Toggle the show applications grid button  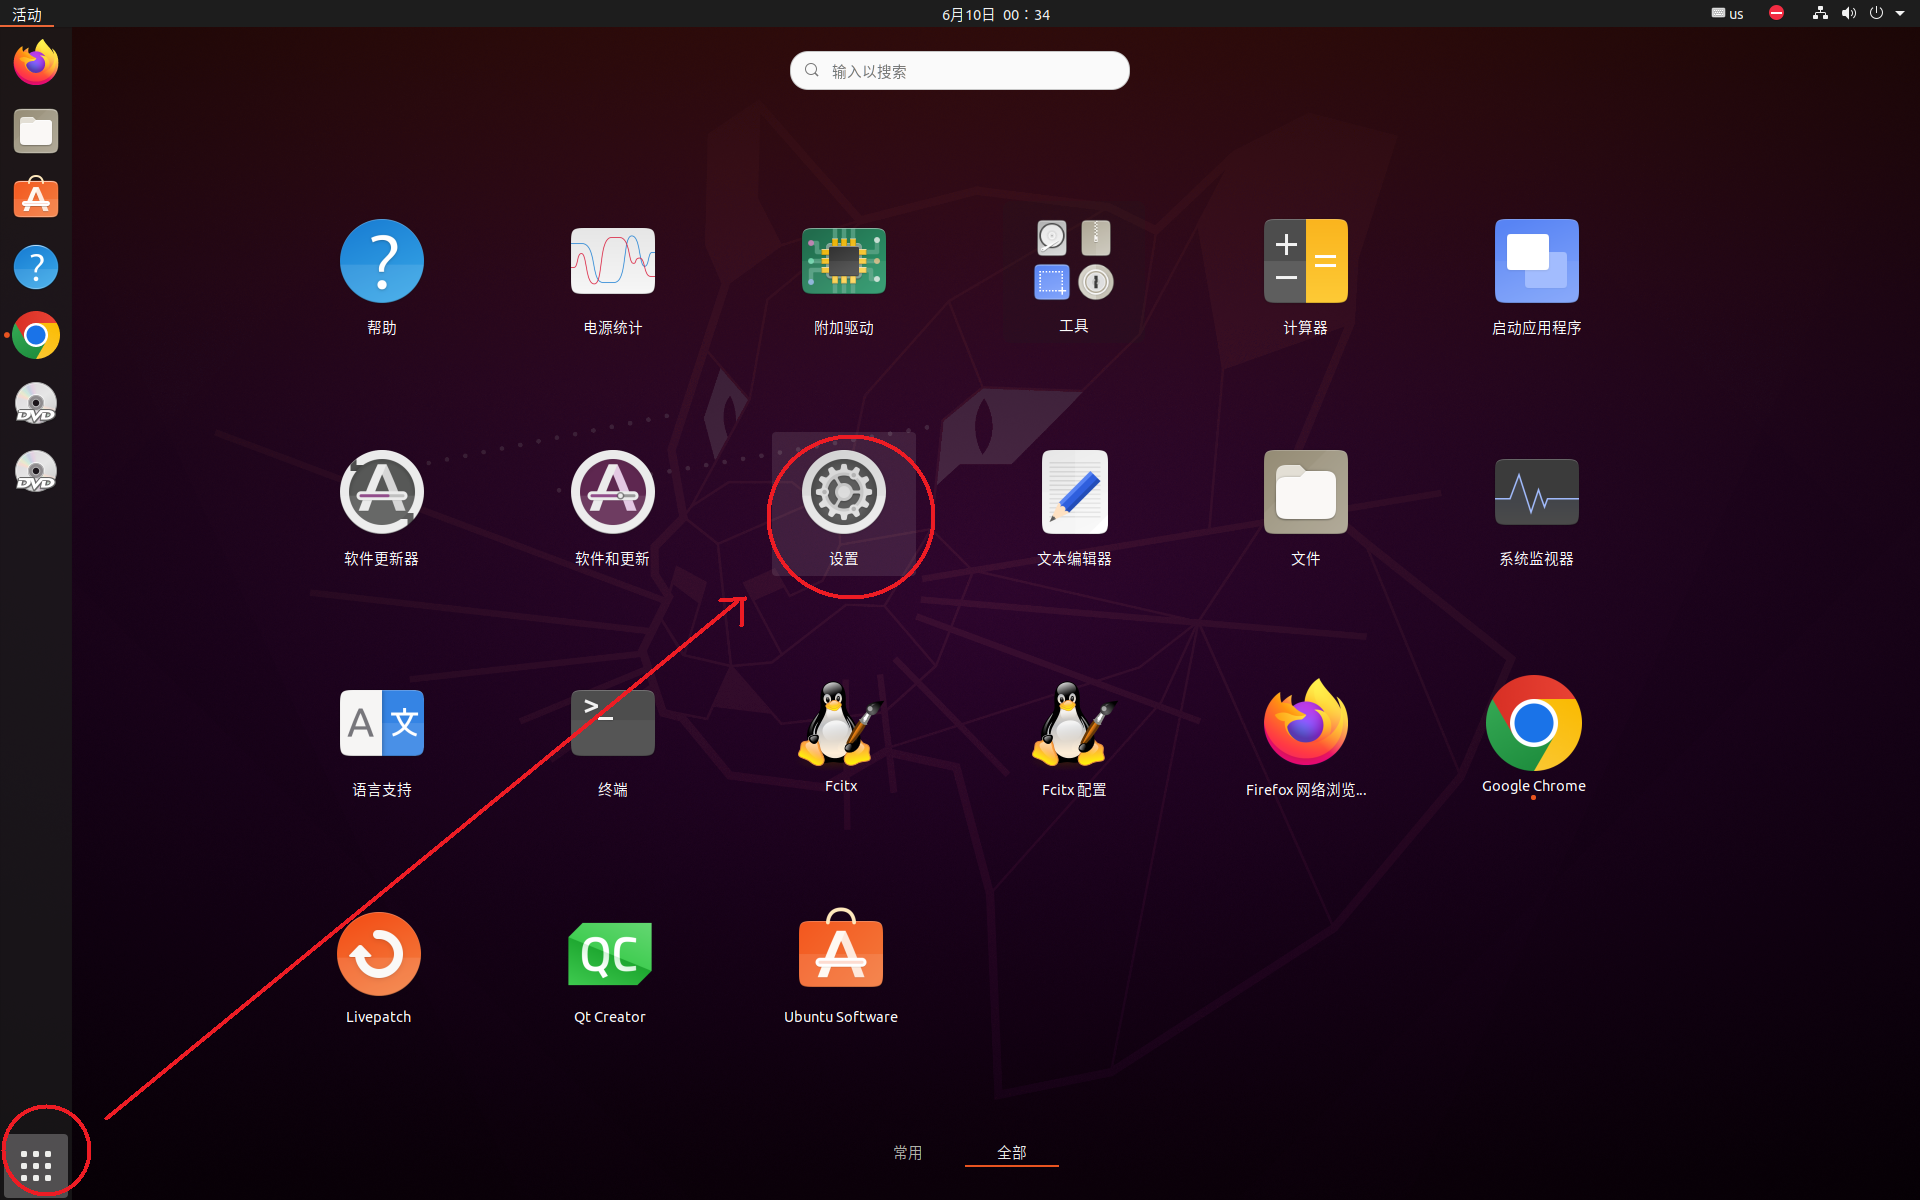36,1164
